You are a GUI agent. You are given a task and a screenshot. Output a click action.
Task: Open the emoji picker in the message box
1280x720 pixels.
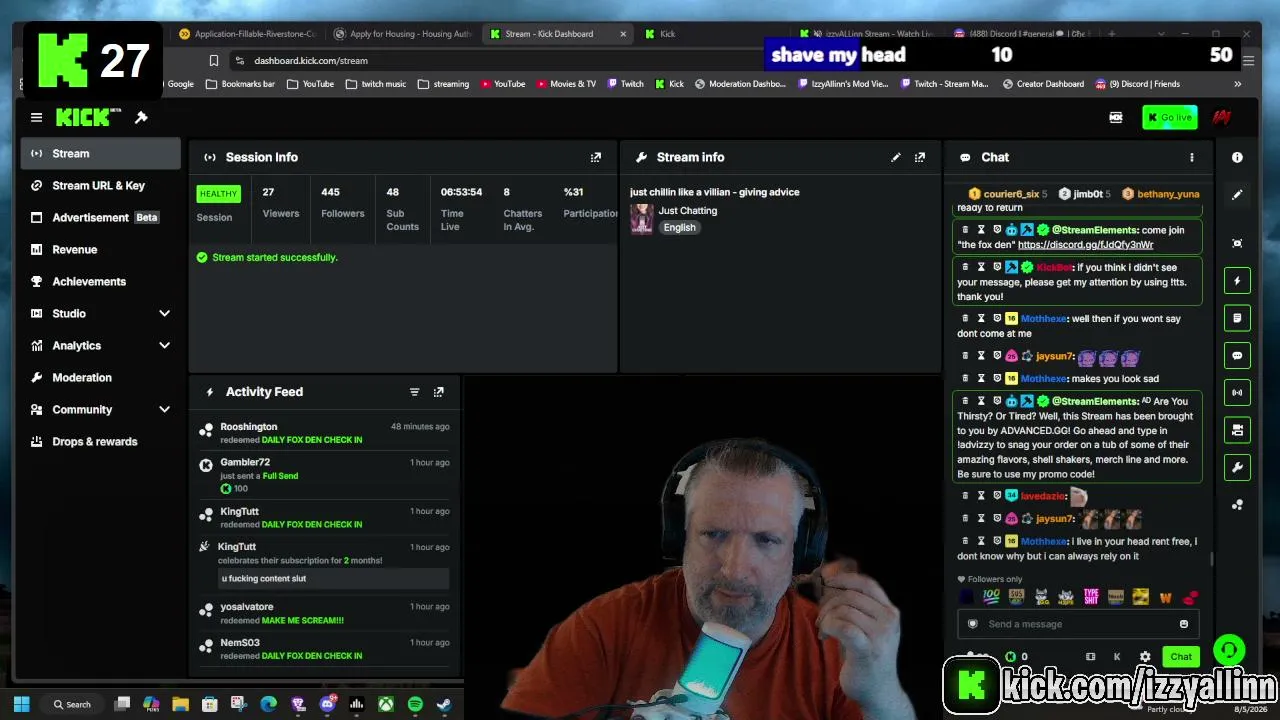coord(1184,624)
